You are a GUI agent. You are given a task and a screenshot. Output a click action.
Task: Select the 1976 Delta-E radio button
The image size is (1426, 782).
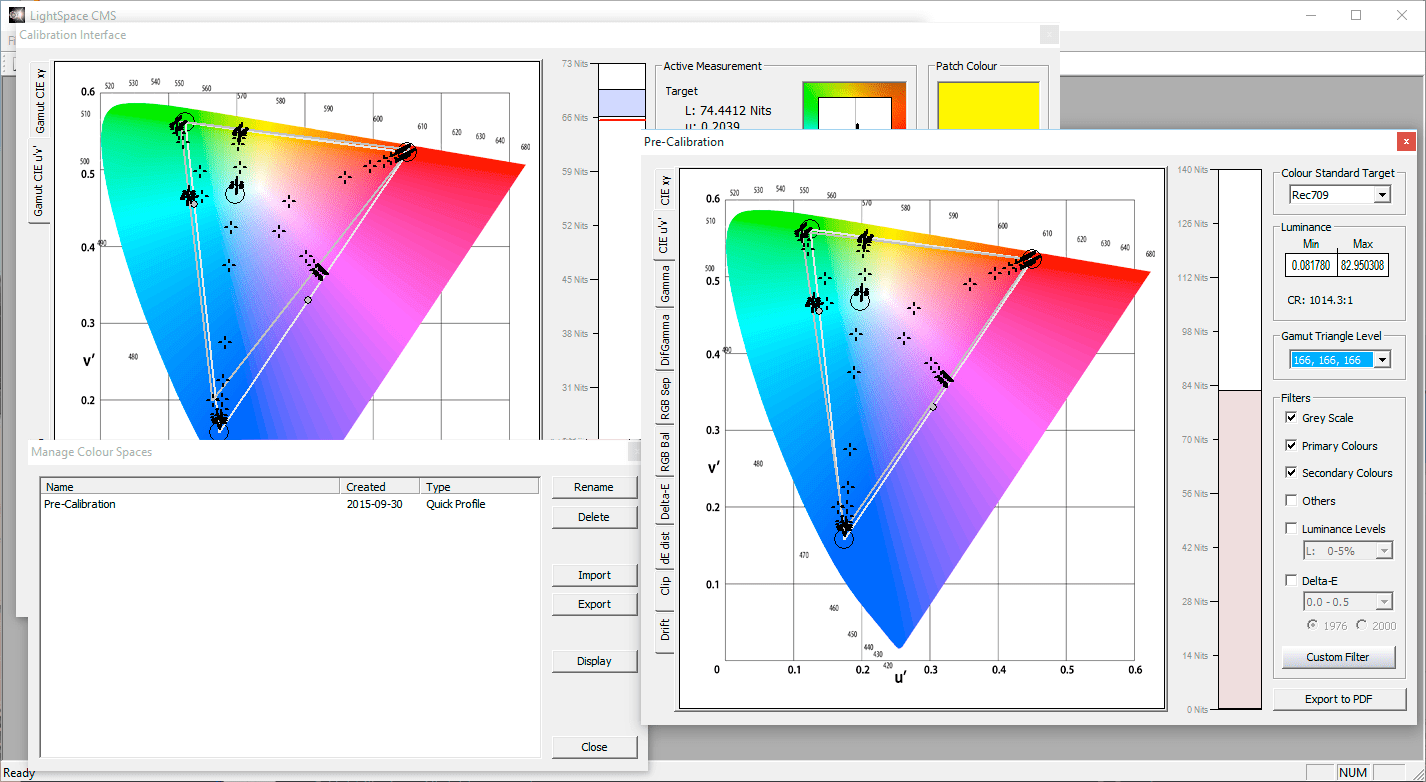tap(1313, 625)
